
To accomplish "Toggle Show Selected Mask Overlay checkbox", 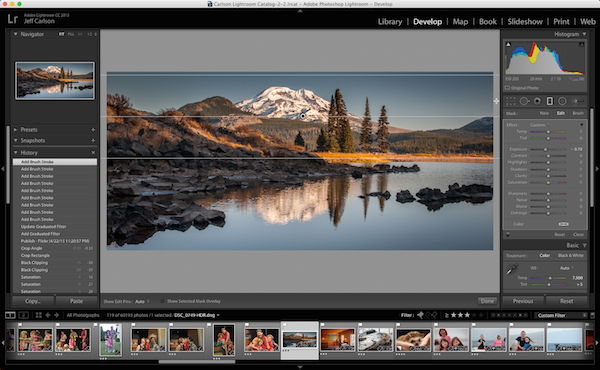I will (162, 301).
